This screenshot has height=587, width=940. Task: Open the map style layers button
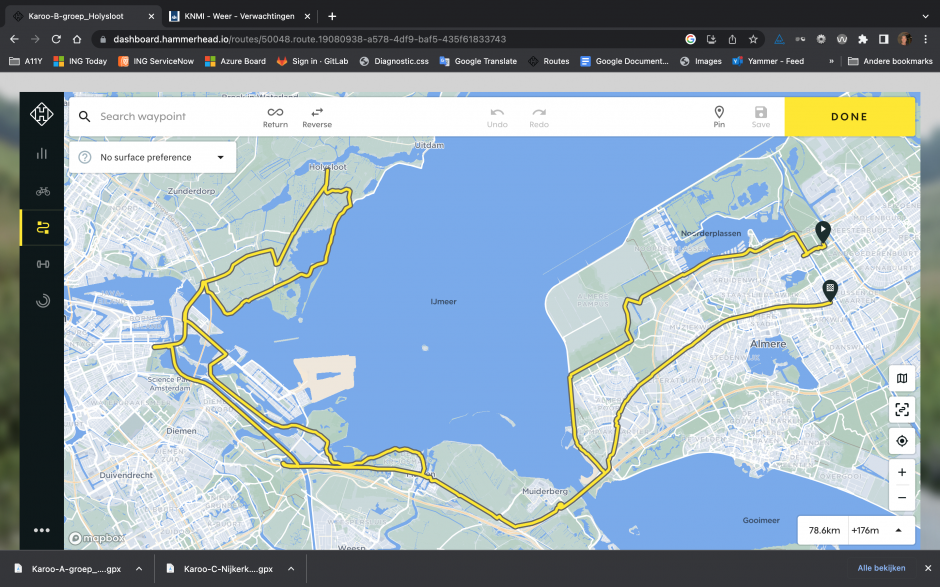click(x=902, y=378)
